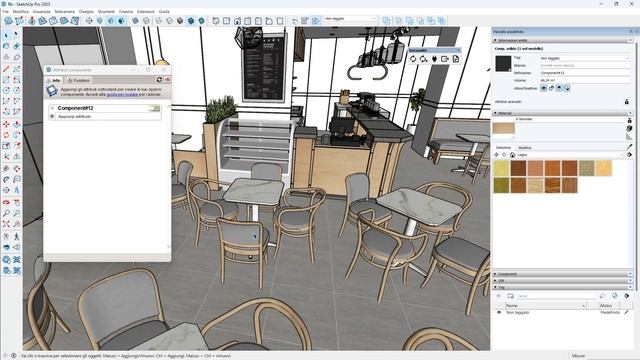Expand the Stili panel
The image size is (640, 360).
coord(562,280)
